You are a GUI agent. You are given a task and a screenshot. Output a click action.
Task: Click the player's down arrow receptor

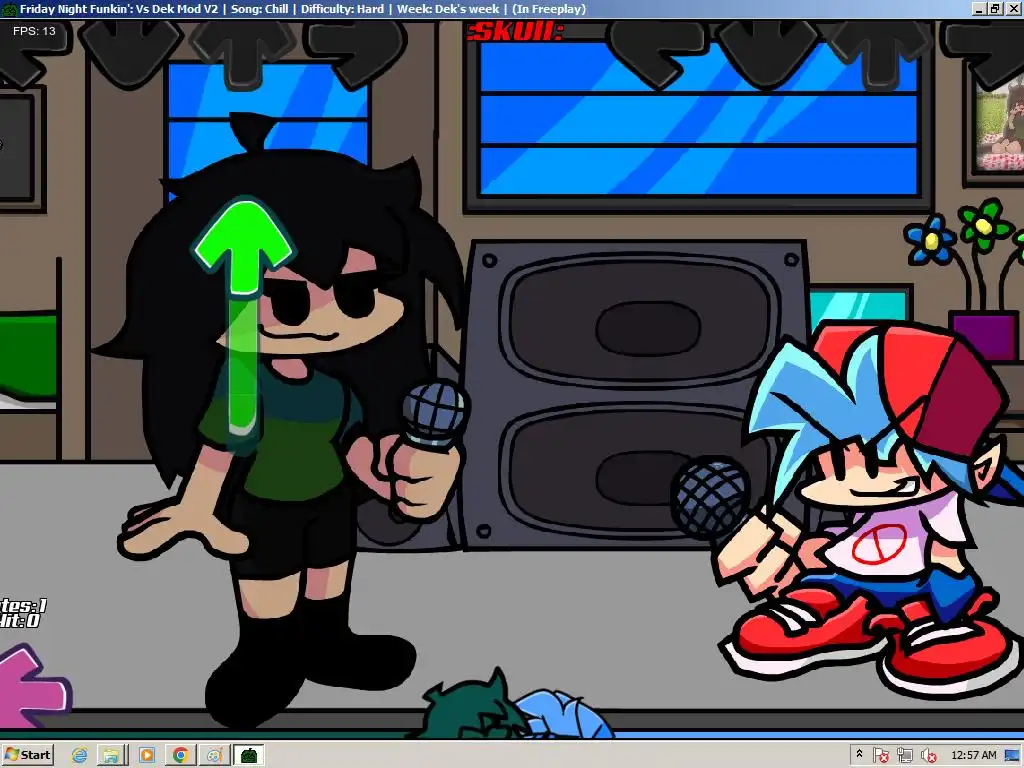[767, 52]
